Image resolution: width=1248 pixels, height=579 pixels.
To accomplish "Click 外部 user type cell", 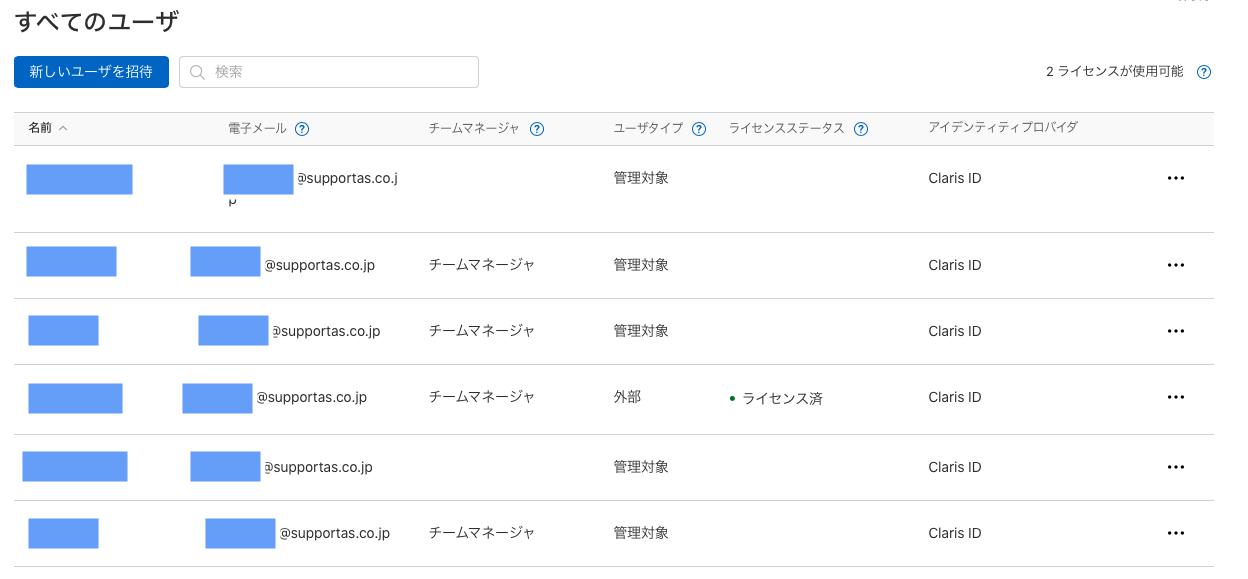I will 627,397.
